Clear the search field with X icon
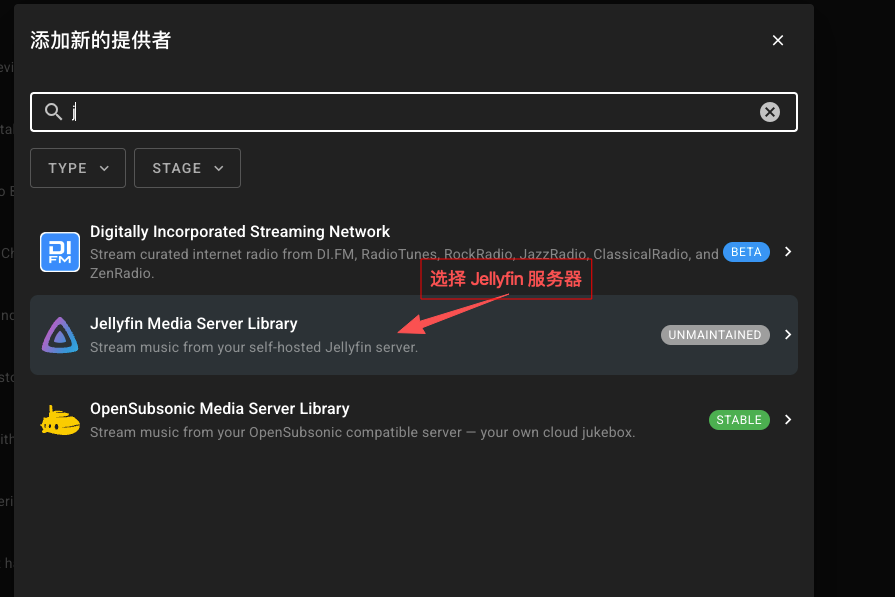This screenshot has width=895, height=597. [x=770, y=112]
